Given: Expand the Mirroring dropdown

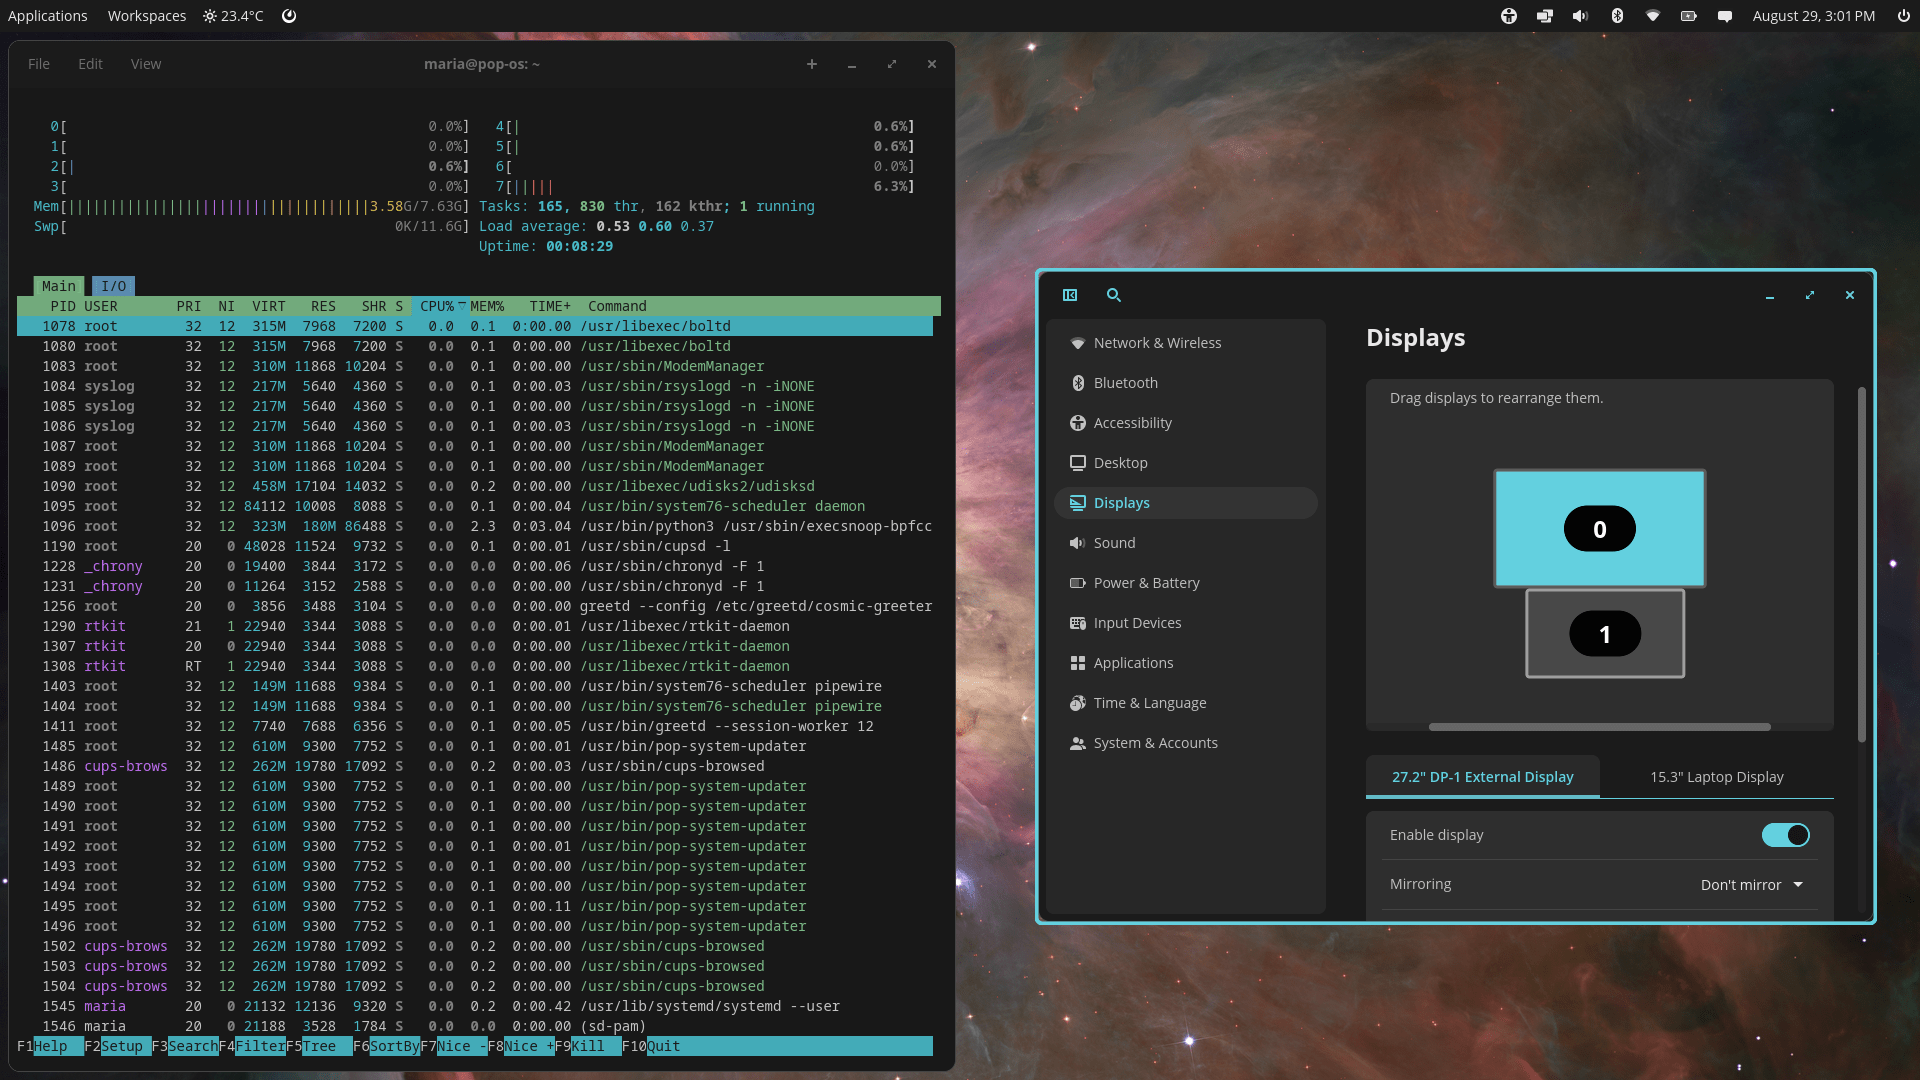Looking at the screenshot, I should [1751, 885].
